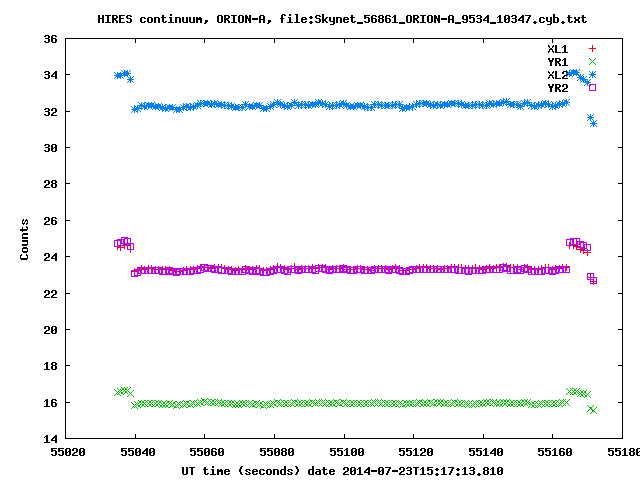Click the 24 y-axis tick label
Screen dimensions: 640x480
(x=49, y=257)
